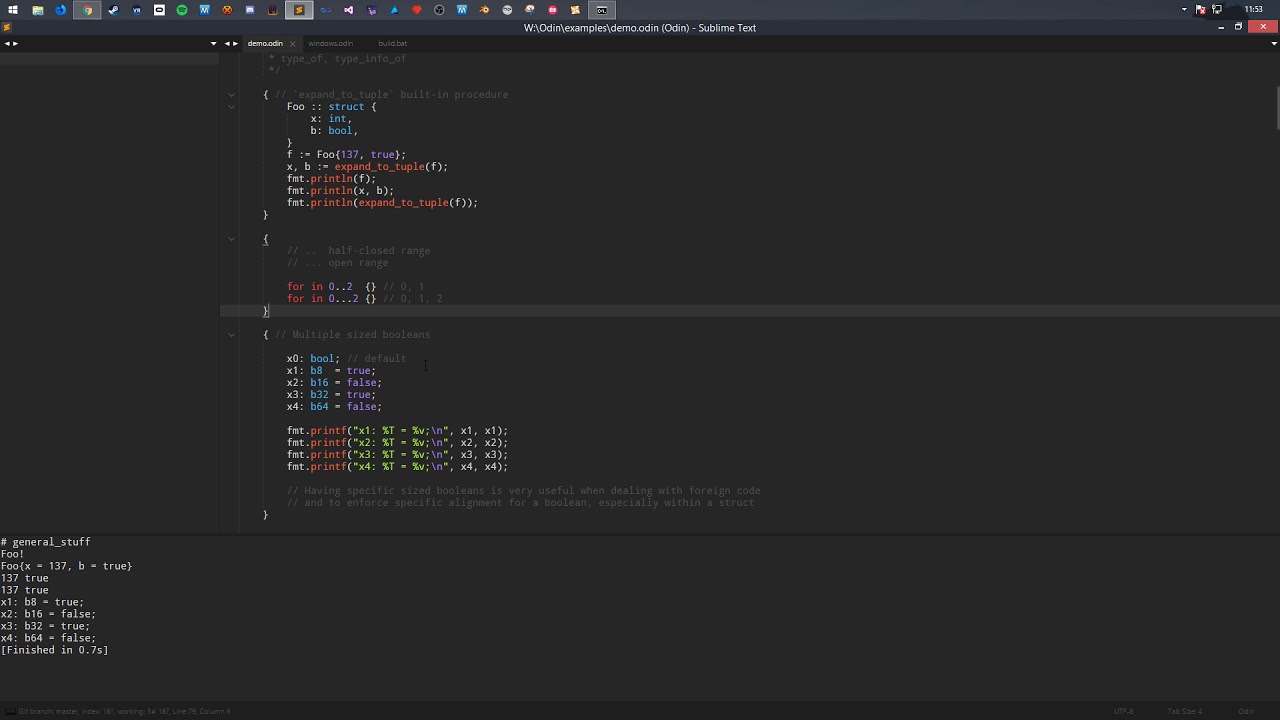Fold the half-closed range code block

pyautogui.click(x=231, y=239)
